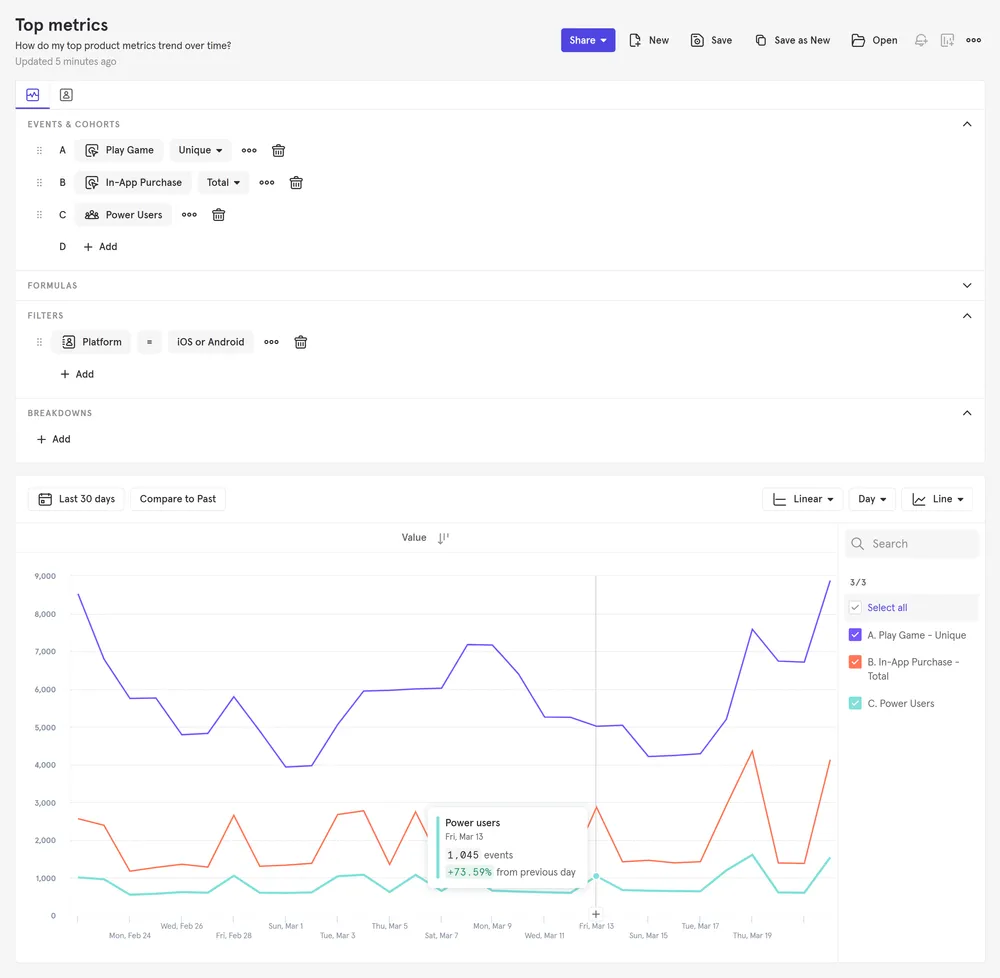Screen dimensions: 1000x978
Task: Edit the iOS or Android filter value
Action: (210, 342)
